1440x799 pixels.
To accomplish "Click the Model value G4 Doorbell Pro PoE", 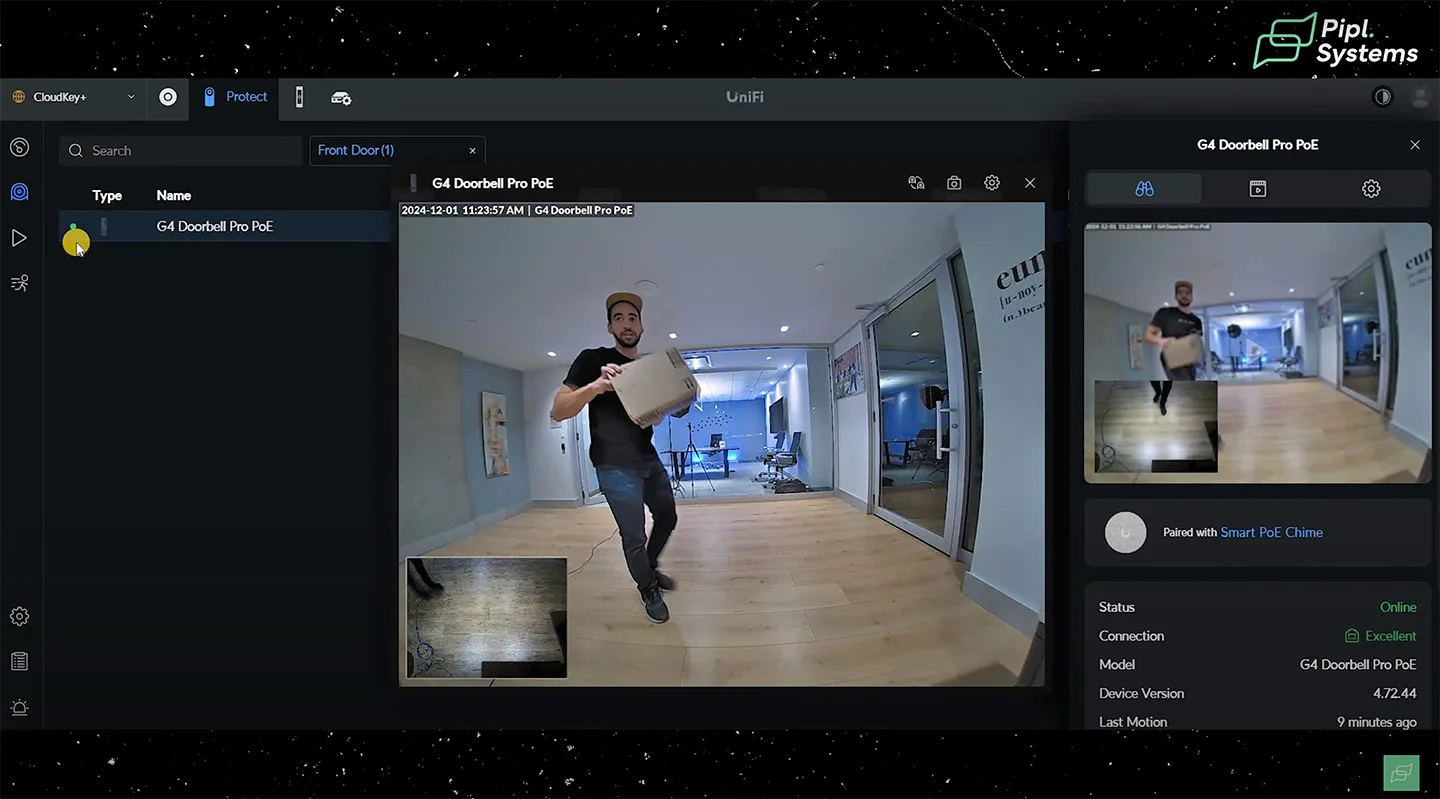I will [x=1358, y=664].
